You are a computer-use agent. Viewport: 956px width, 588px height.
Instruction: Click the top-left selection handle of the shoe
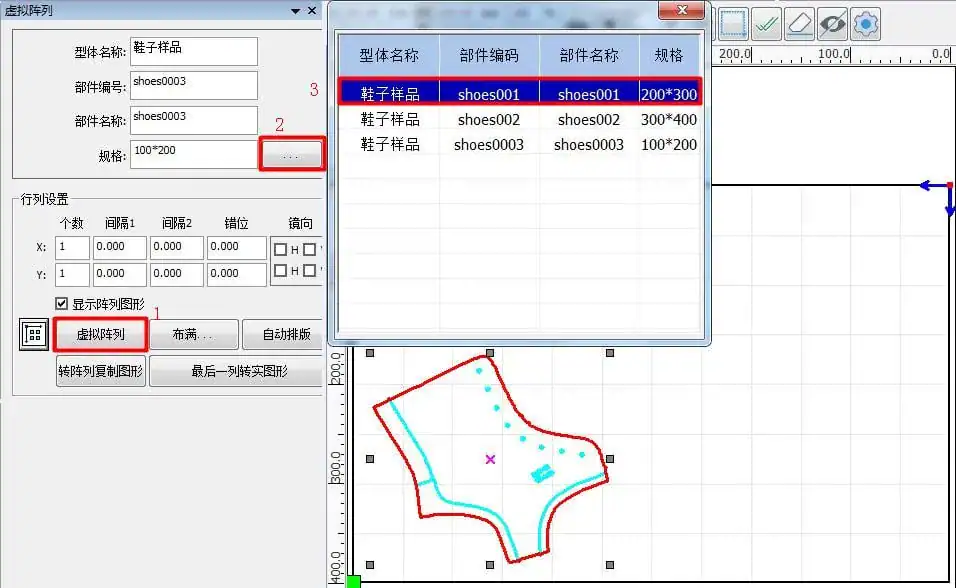tap(369, 353)
